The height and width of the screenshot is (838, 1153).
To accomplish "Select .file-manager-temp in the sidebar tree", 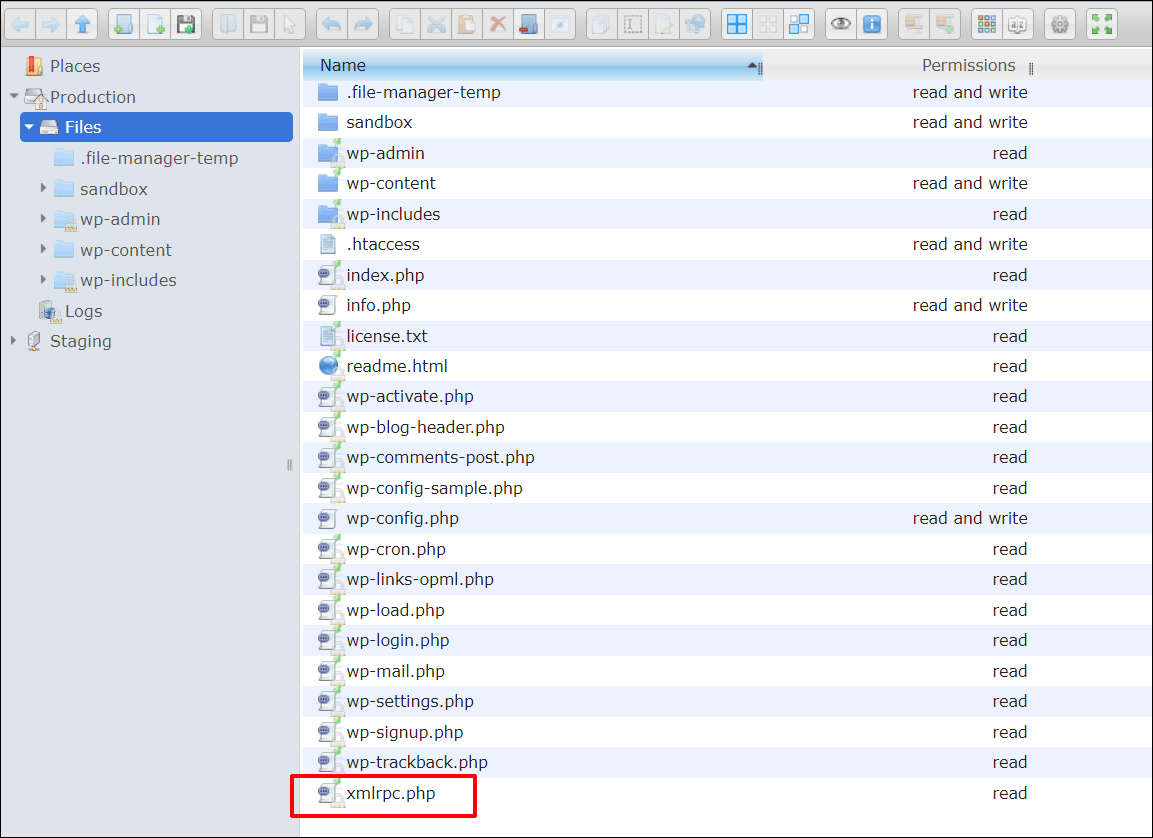I will (146, 158).
